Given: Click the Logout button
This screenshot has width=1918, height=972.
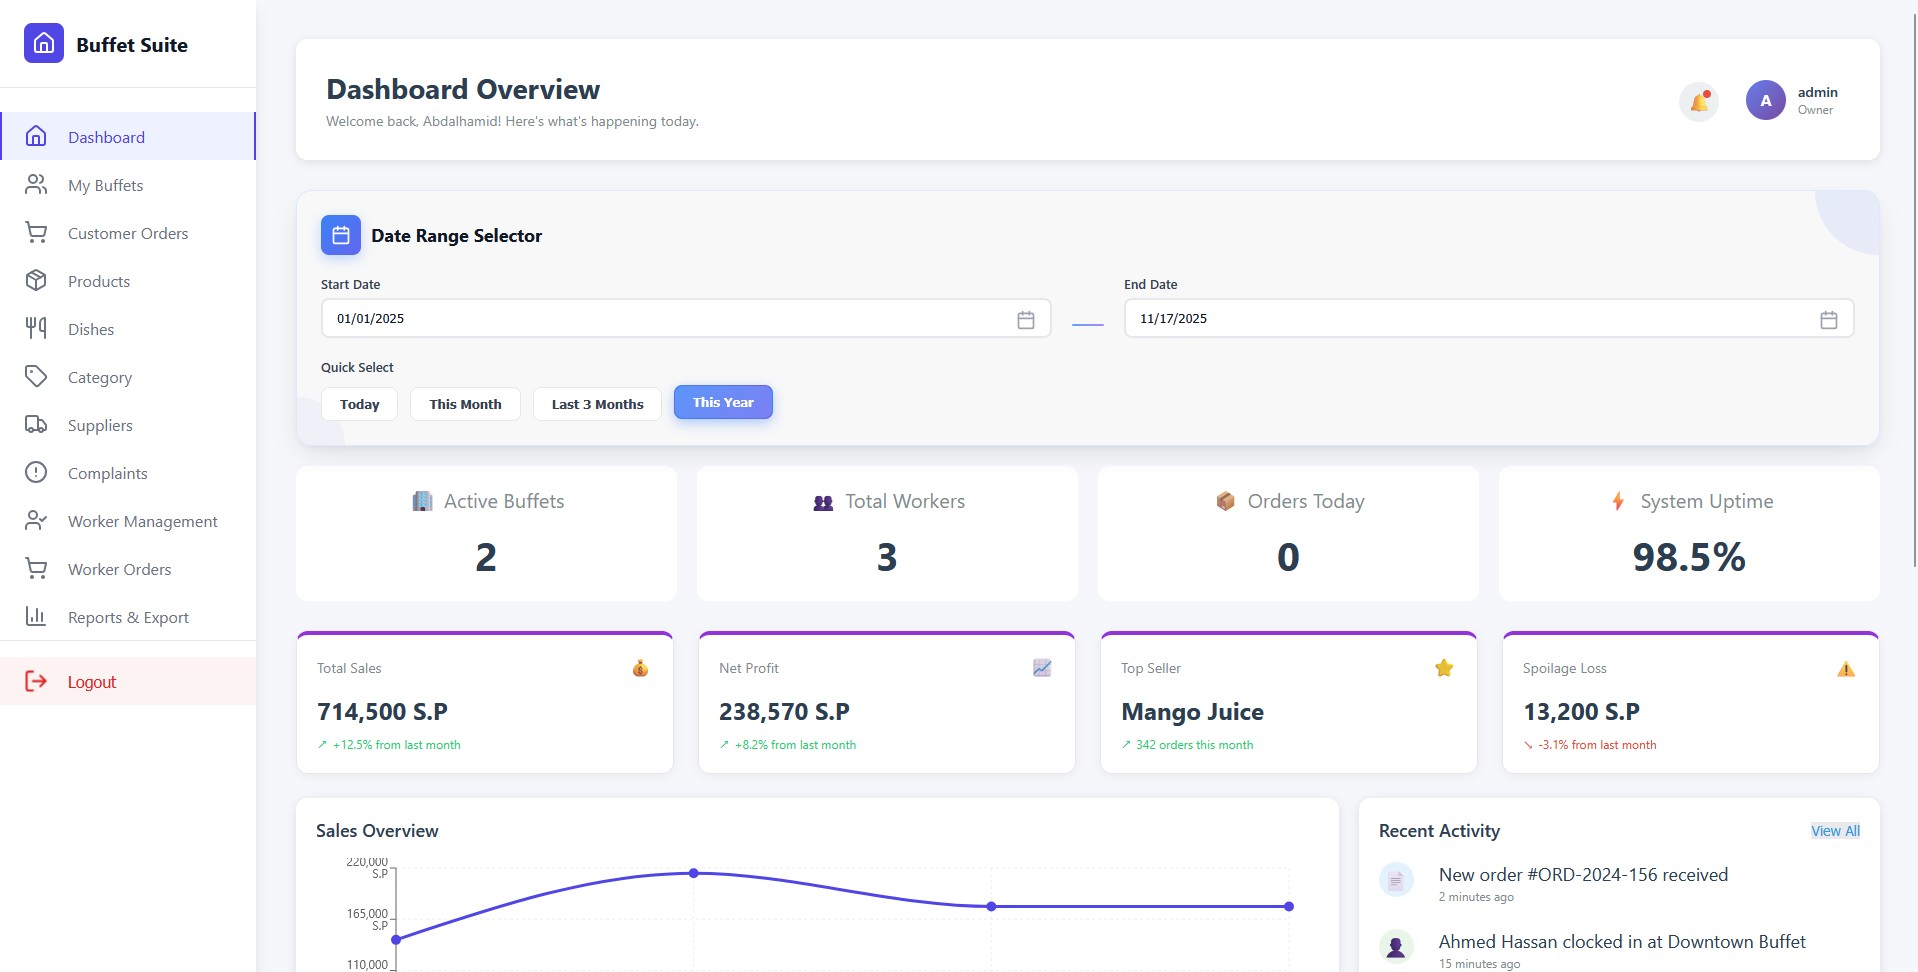Looking at the screenshot, I should pos(92,682).
